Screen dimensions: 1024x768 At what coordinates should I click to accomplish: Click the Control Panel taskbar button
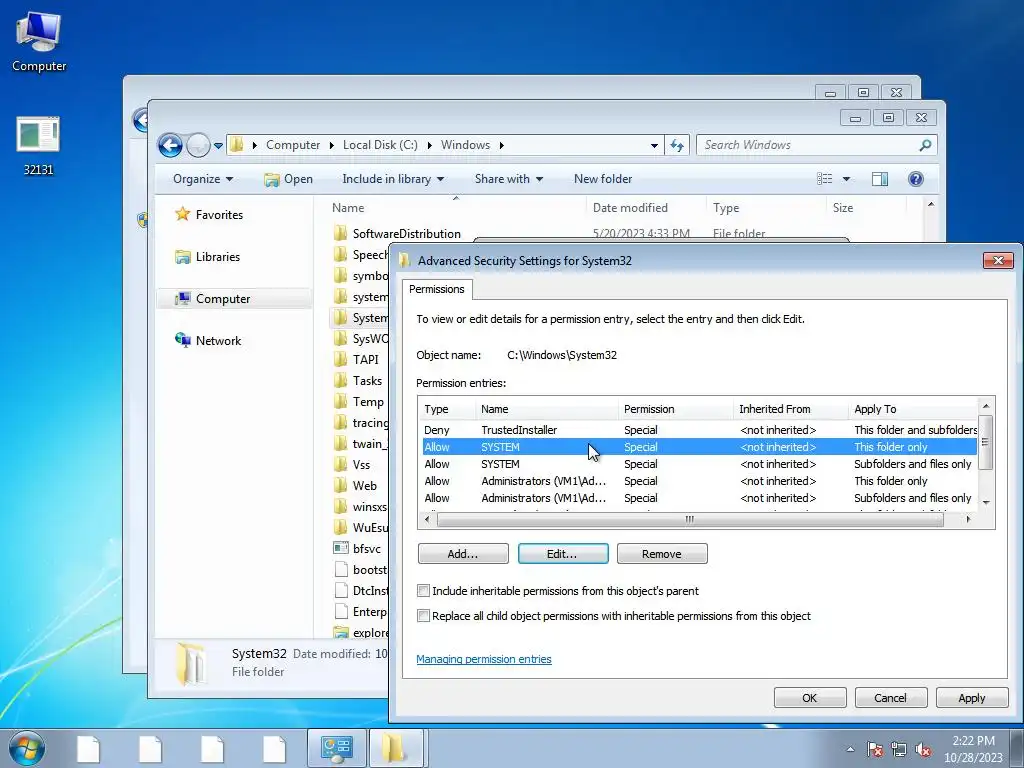coord(337,749)
